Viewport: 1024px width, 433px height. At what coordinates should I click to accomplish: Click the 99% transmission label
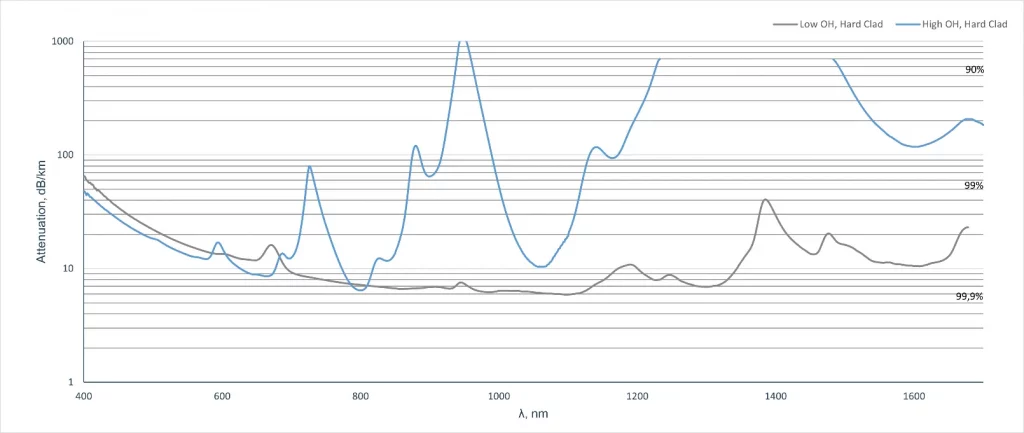pyautogui.click(x=974, y=186)
